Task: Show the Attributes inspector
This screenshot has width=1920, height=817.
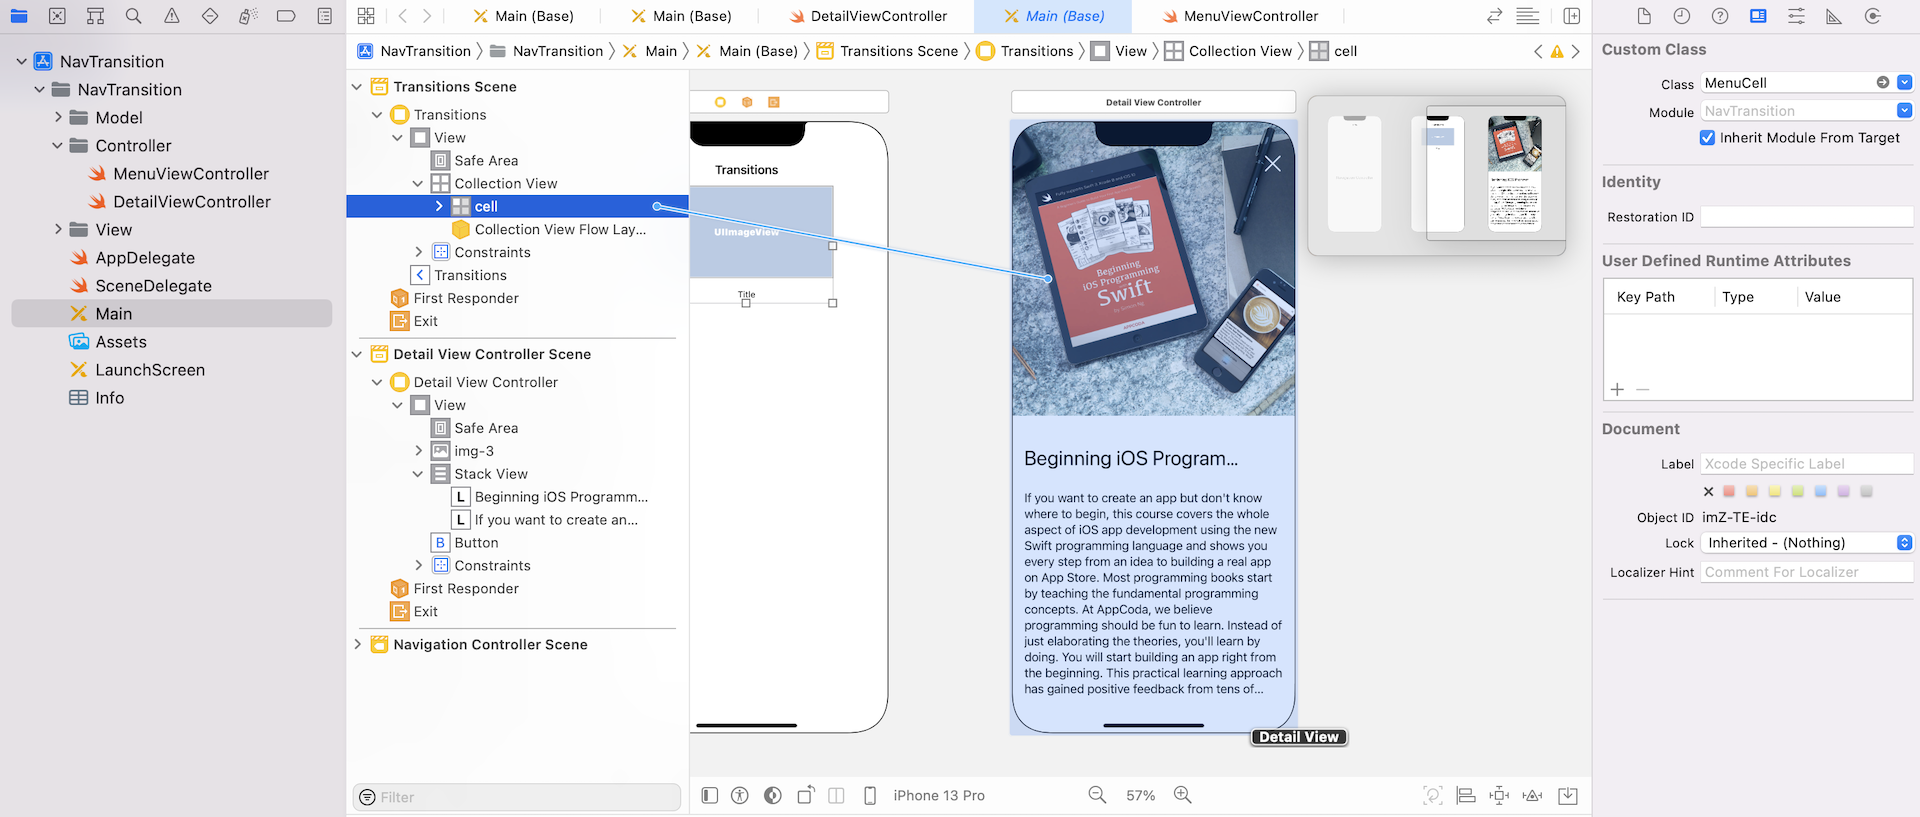Action: [x=1796, y=16]
